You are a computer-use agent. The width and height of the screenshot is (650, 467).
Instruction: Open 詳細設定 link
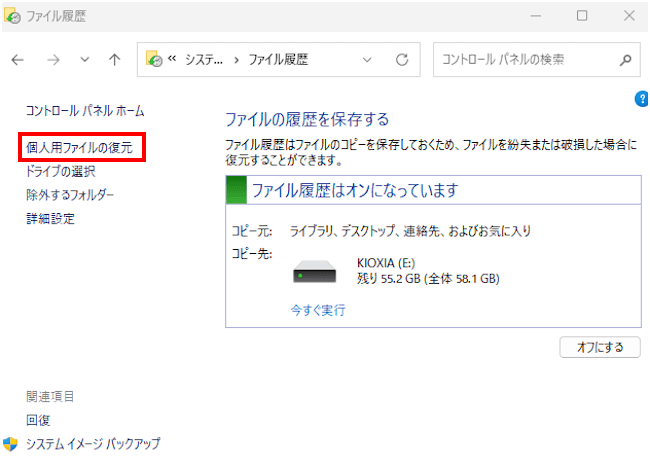pos(50,218)
